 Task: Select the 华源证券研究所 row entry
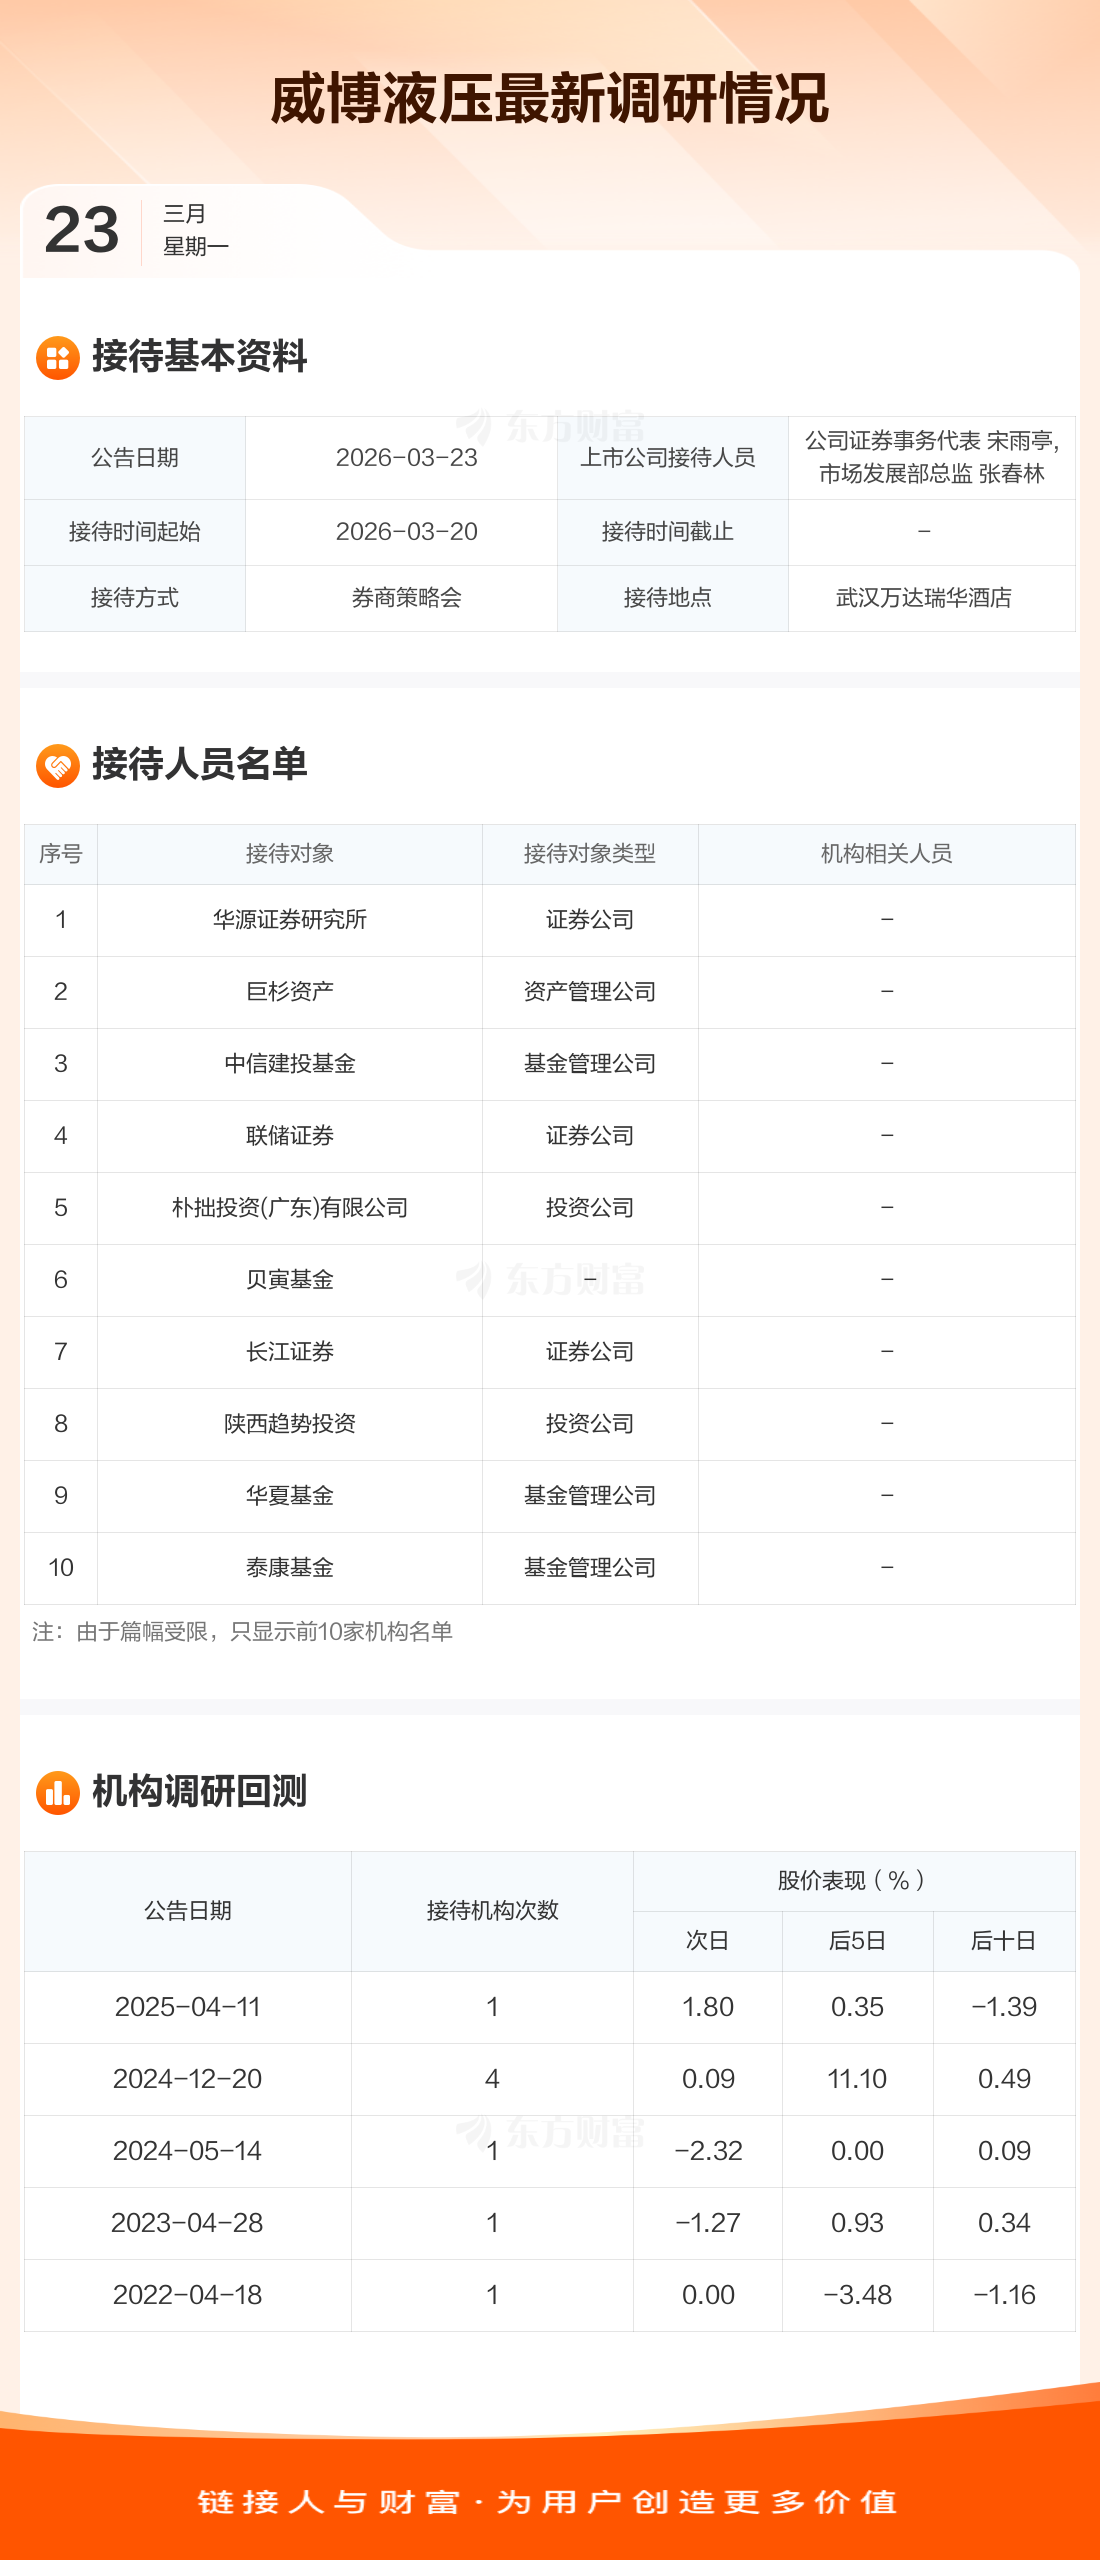coord(290,920)
